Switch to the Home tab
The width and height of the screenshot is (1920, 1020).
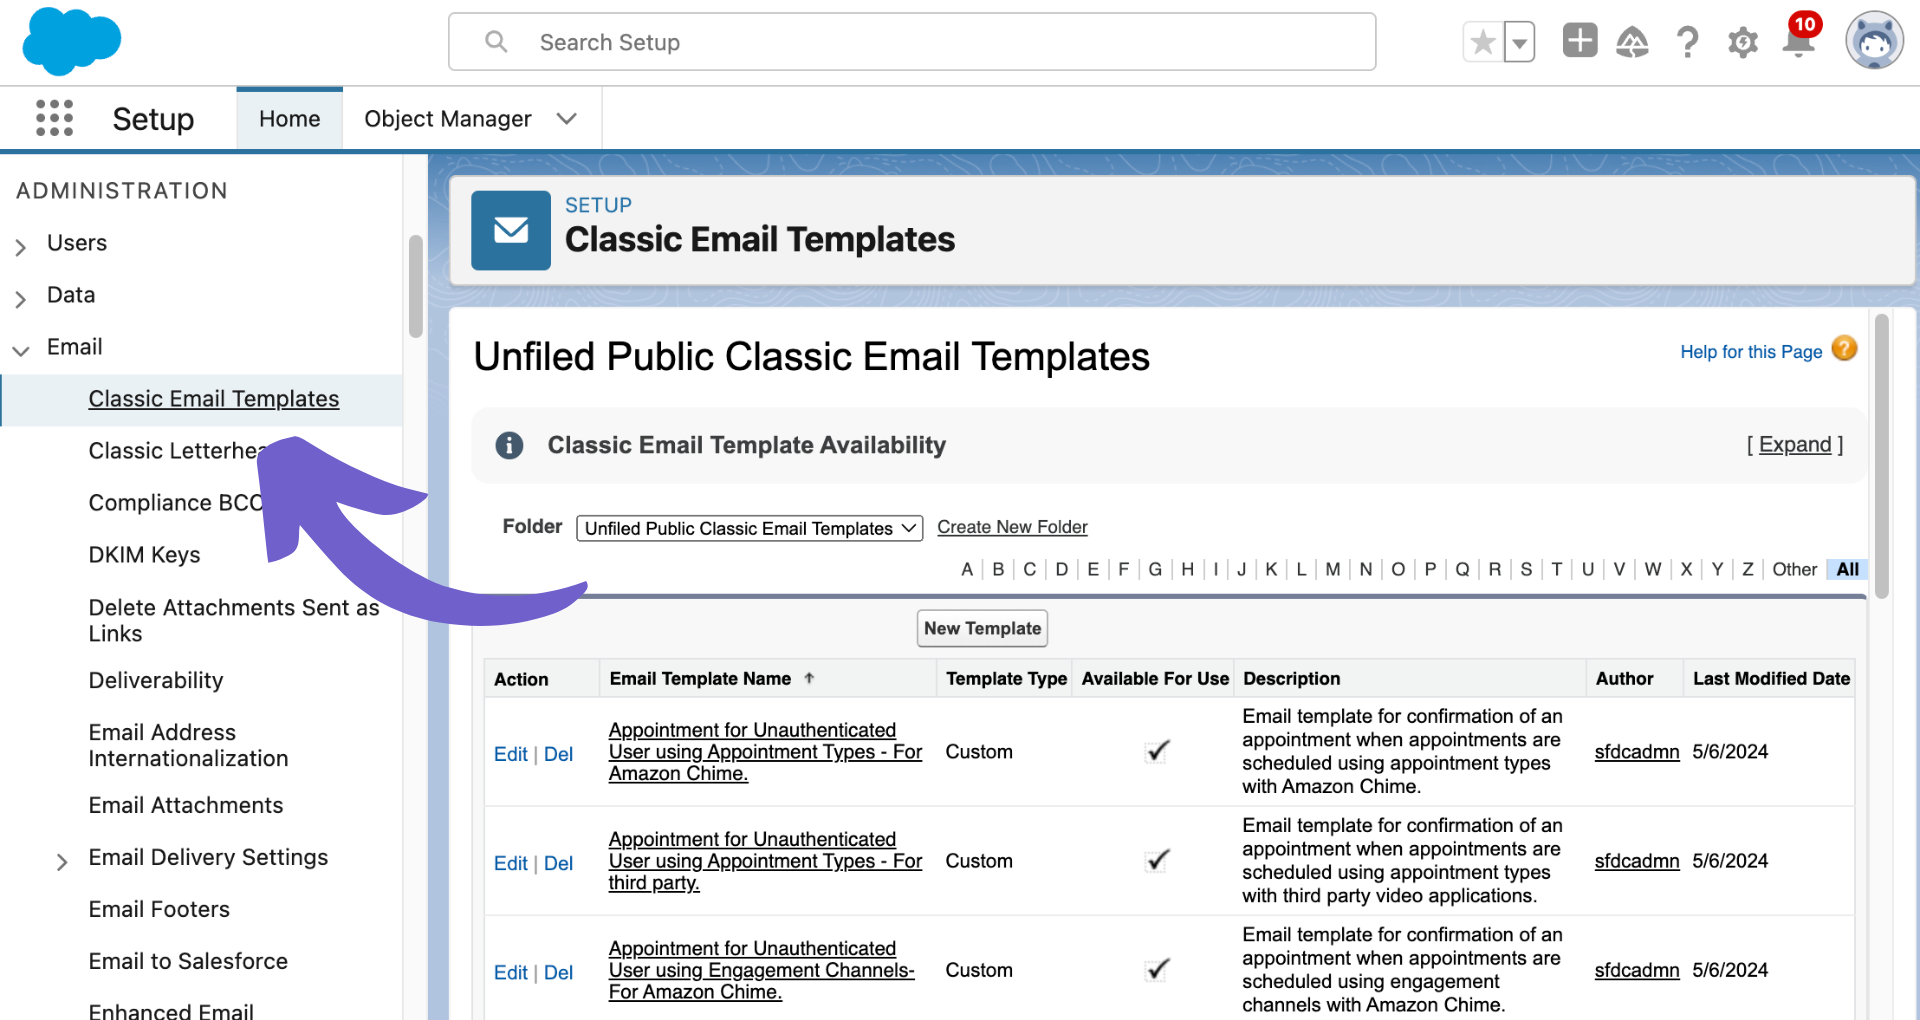(x=289, y=118)
